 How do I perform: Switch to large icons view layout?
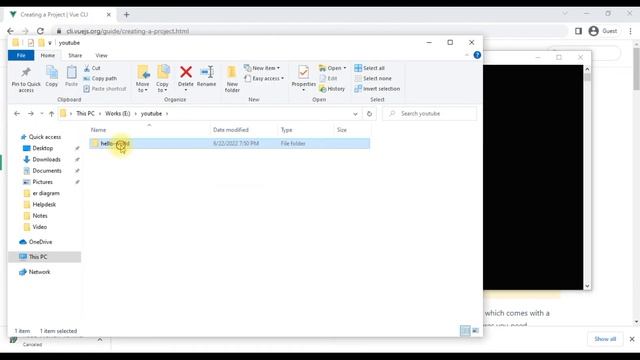pos(476,331)
